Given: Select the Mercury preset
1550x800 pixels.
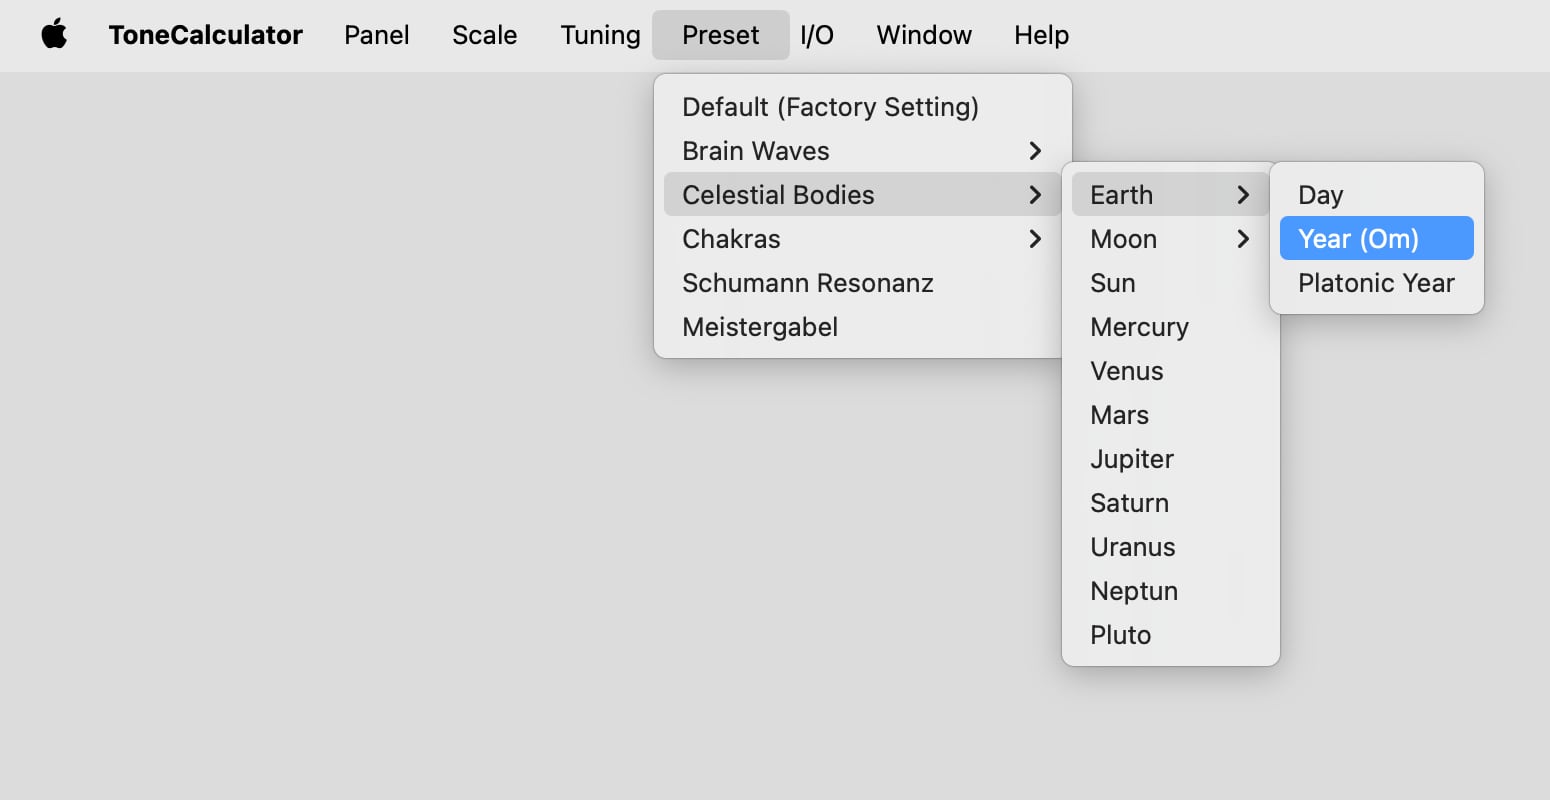Looking at the screenshot, I should (x=1139, y=327).
